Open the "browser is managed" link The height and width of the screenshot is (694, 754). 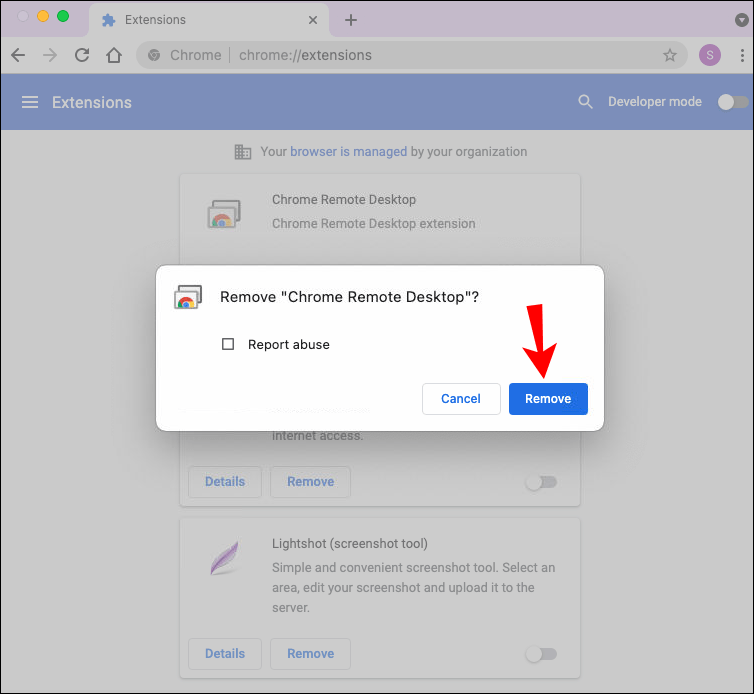click(348, 152)
